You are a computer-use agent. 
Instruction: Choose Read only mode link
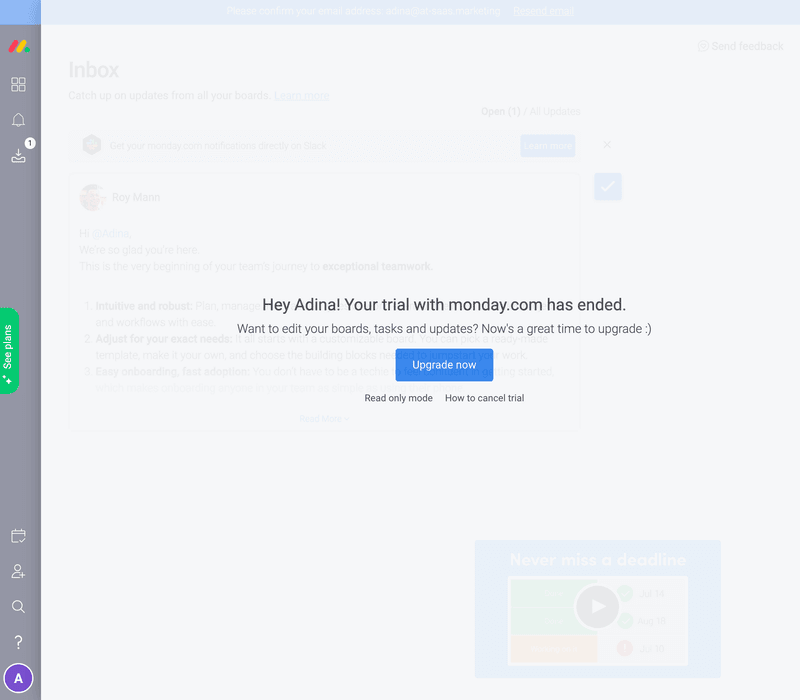398,398
